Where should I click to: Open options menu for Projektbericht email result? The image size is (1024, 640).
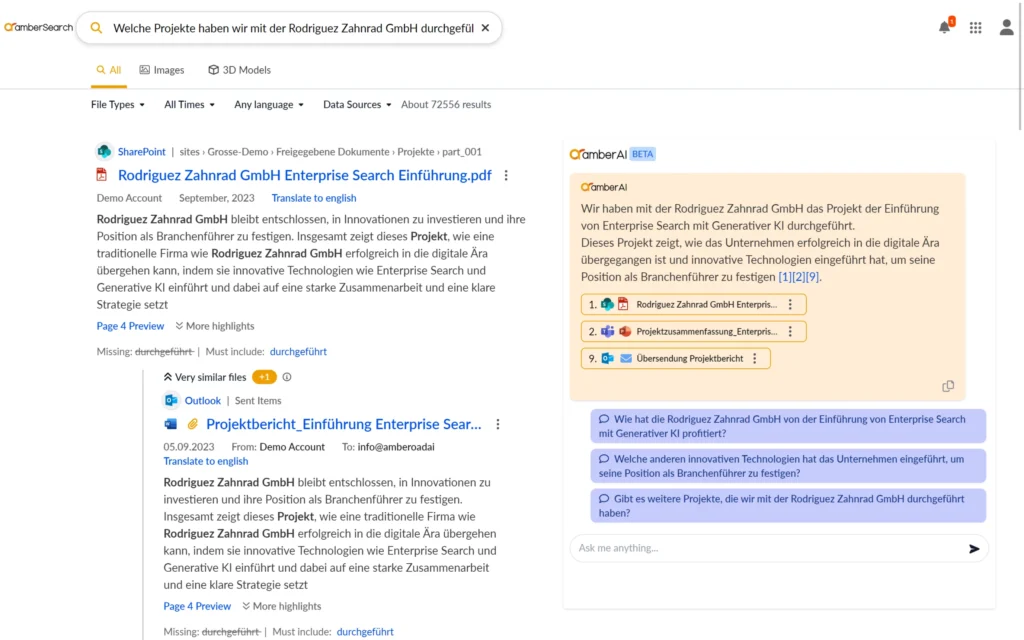(498, 424)
